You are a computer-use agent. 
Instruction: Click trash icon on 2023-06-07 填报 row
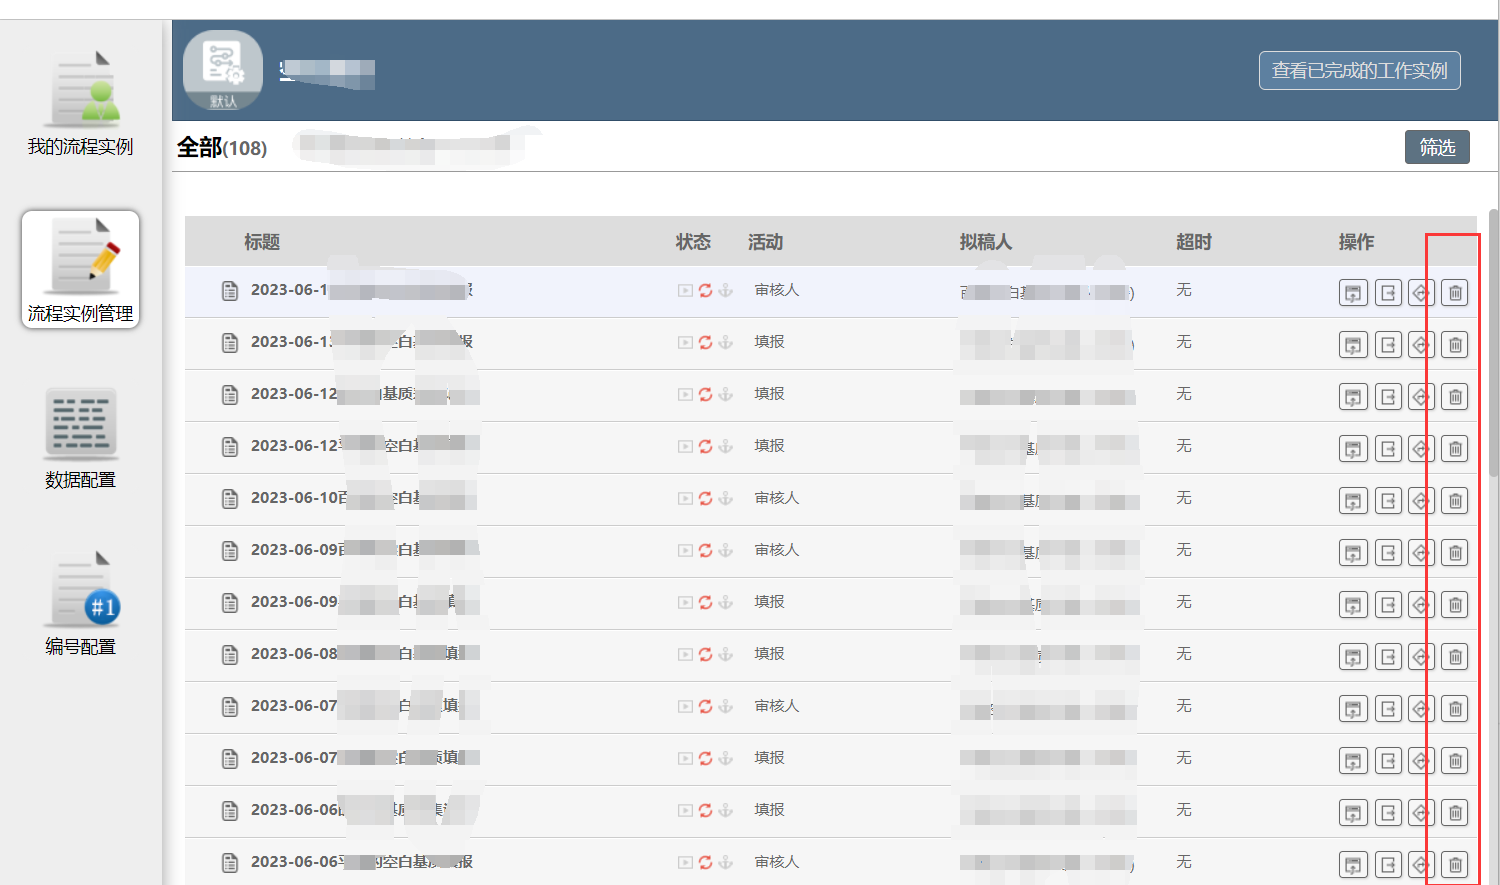coord(1455,760)
